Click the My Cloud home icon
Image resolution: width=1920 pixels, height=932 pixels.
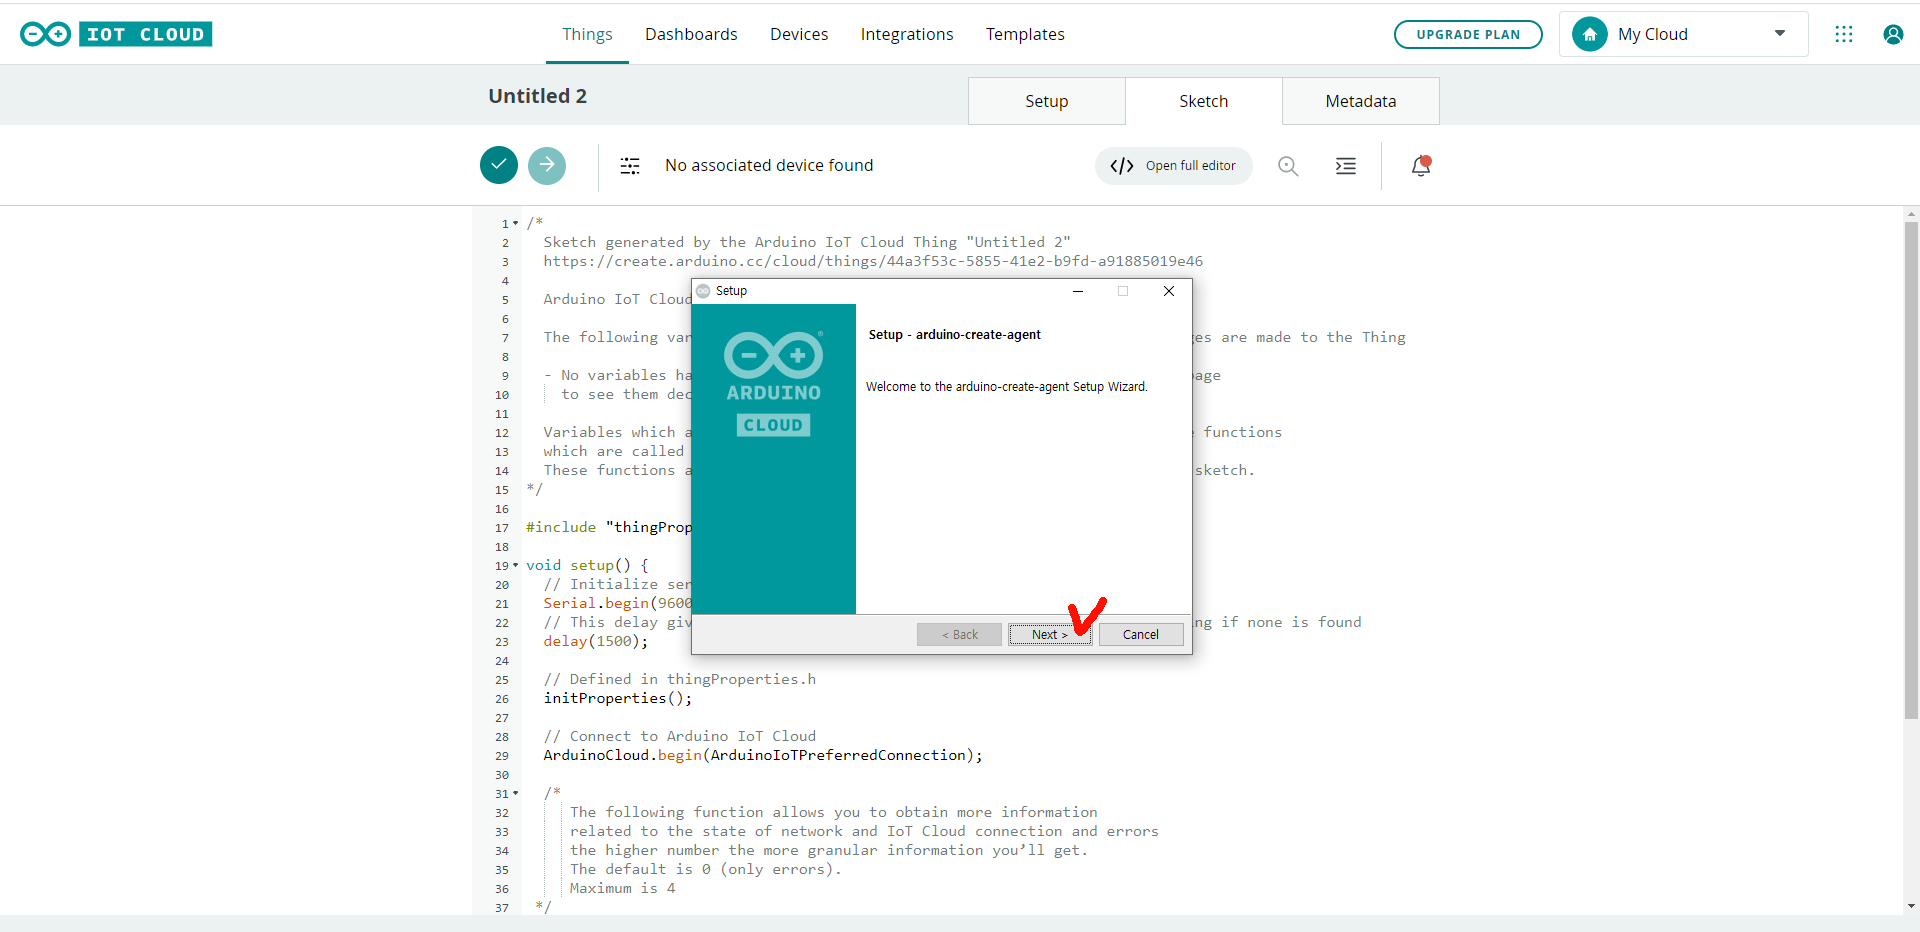(x=1590, y=34)
